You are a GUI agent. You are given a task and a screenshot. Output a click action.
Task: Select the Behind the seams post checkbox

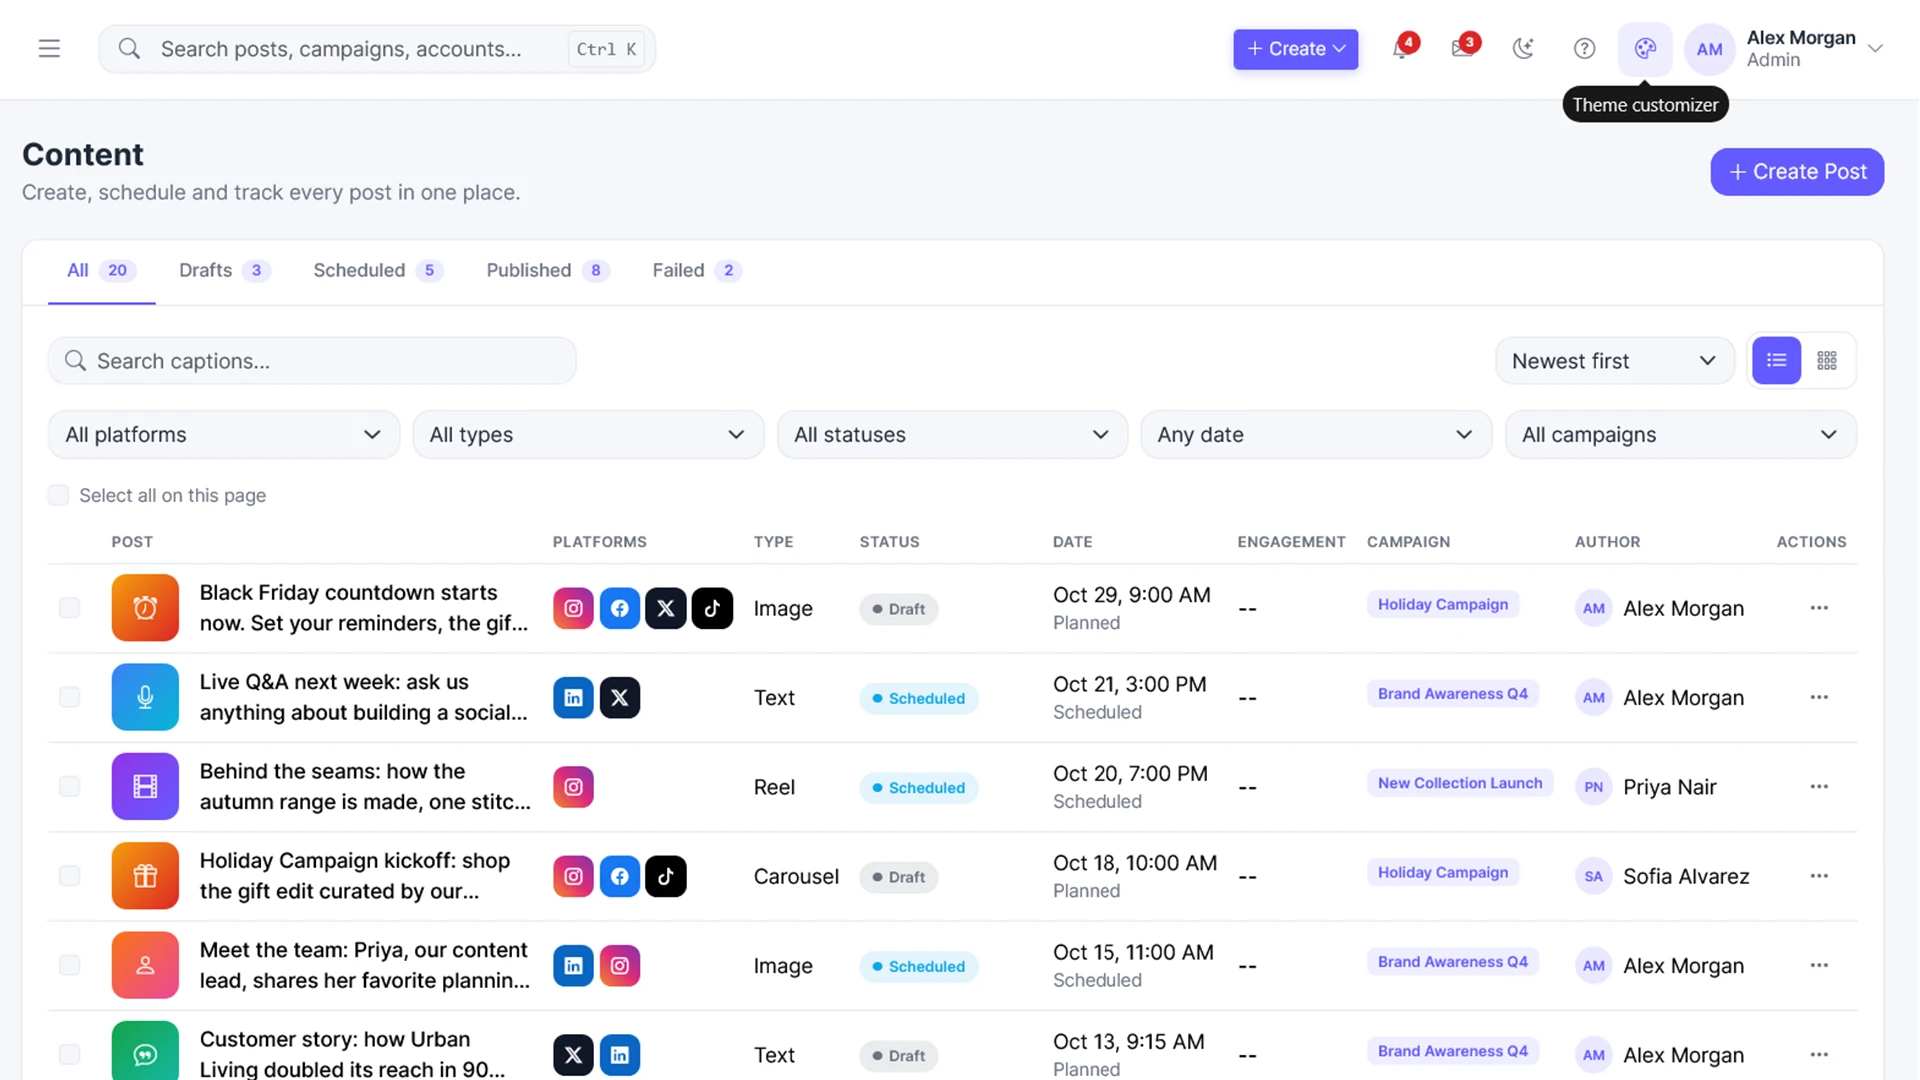pyautogui.click(x=69, y=787)
